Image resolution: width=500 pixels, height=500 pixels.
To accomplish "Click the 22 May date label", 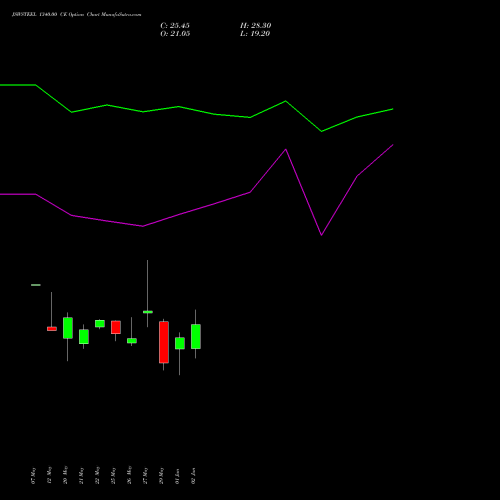I will [x=97, y=476].
